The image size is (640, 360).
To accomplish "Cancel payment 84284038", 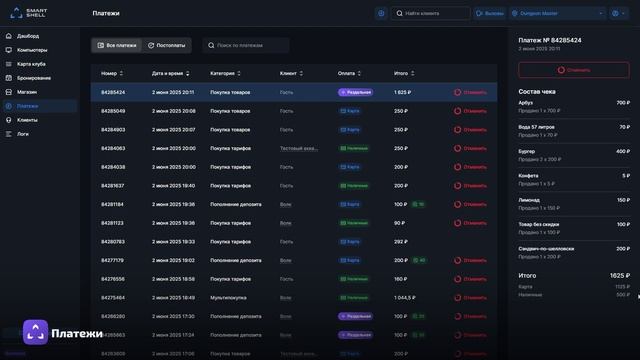I will pos(470,167).
